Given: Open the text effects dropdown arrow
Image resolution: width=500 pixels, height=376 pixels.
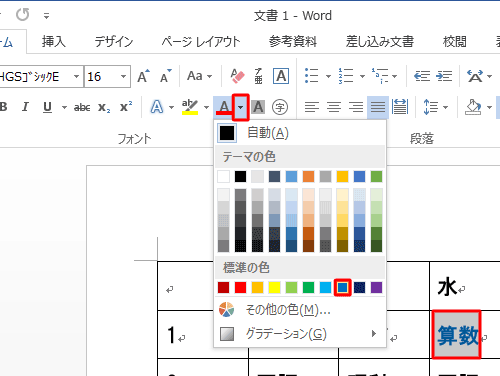Looking at the screenshot, I should tap(171, 107).
